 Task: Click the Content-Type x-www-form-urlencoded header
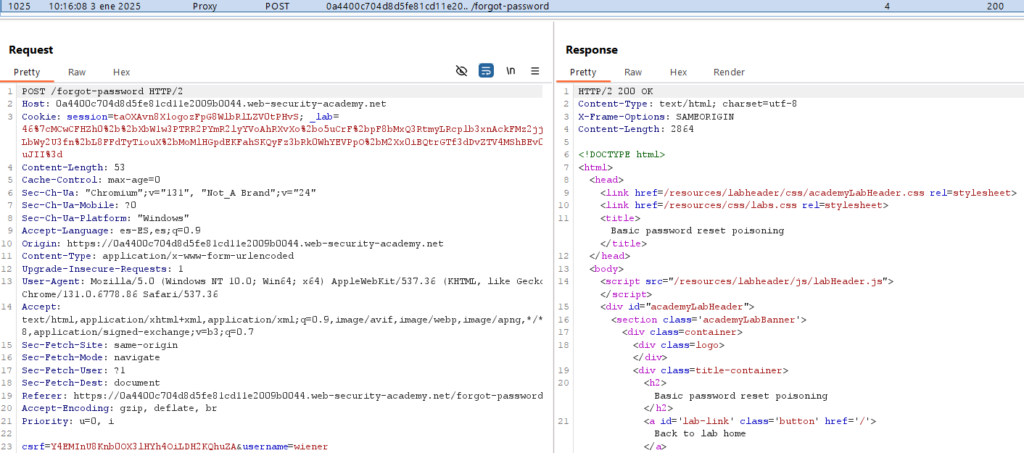point(157,256)
